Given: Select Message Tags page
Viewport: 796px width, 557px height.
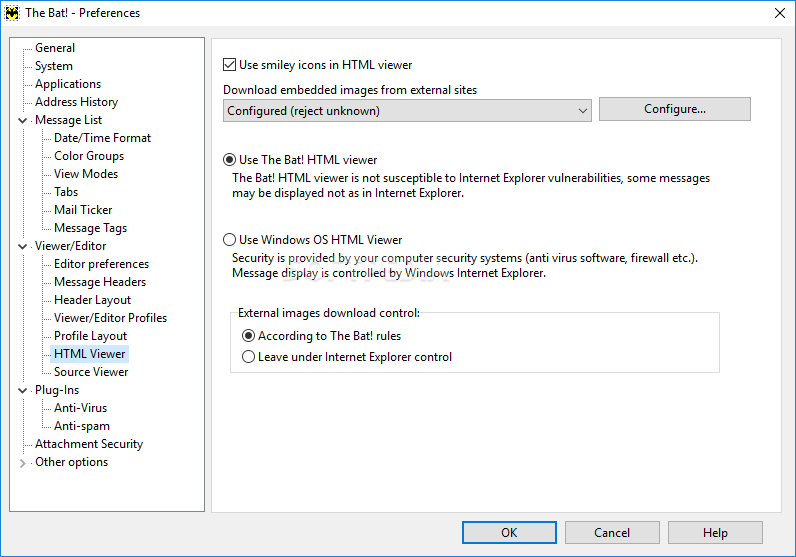Looking at the screenshot, I should tap(90, 228).
